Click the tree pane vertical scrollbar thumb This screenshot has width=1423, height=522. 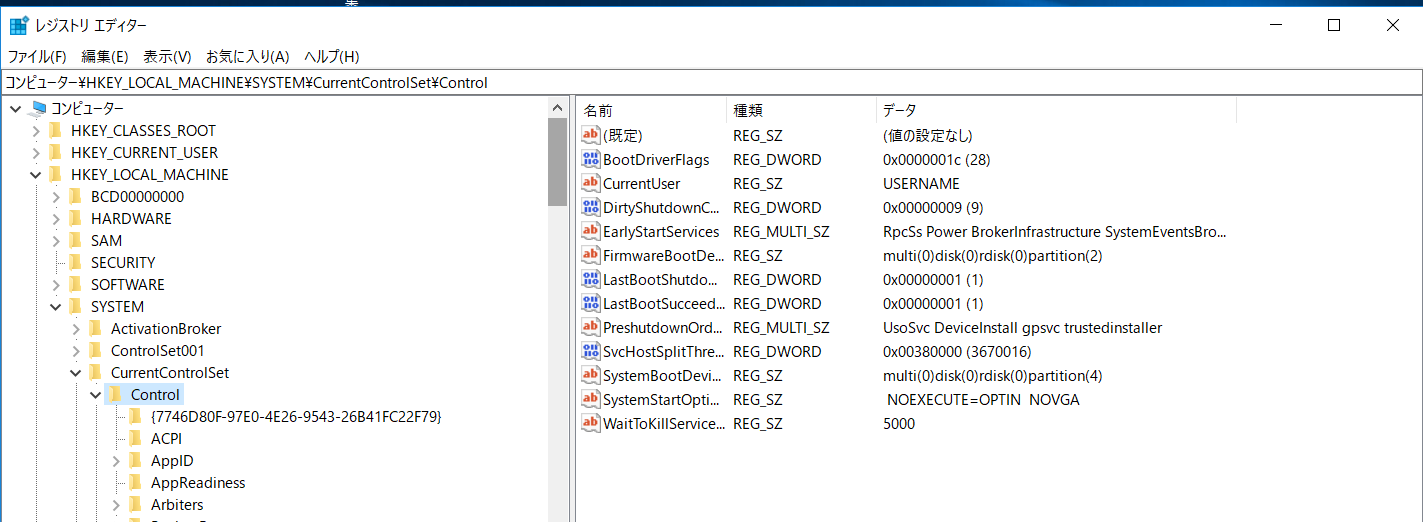point(557,161)
